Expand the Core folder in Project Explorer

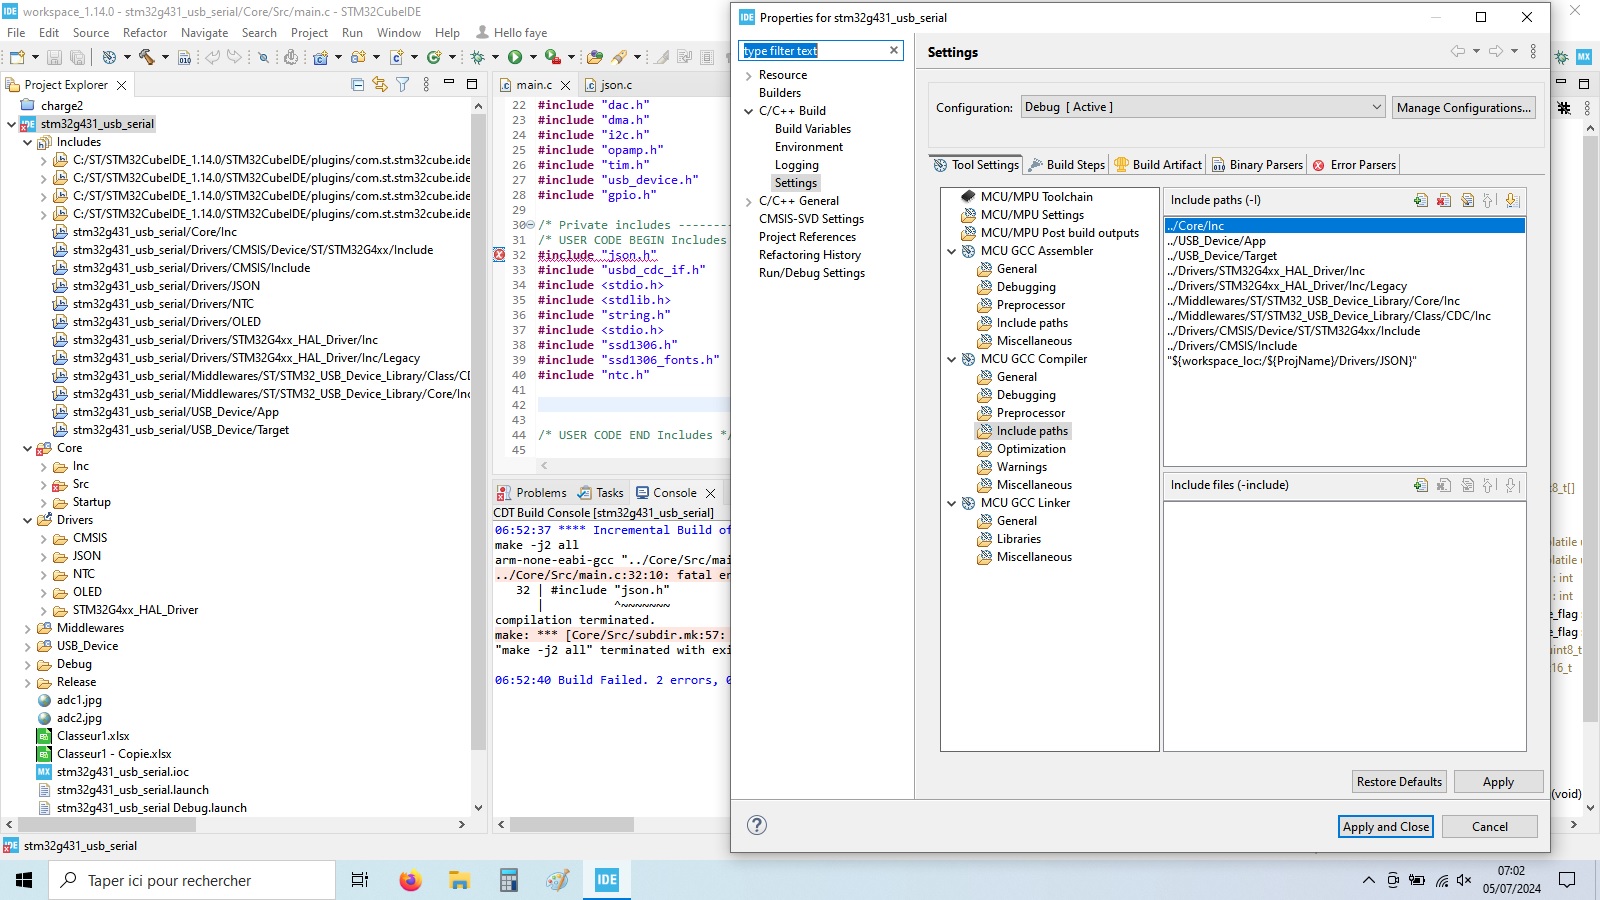28,448
